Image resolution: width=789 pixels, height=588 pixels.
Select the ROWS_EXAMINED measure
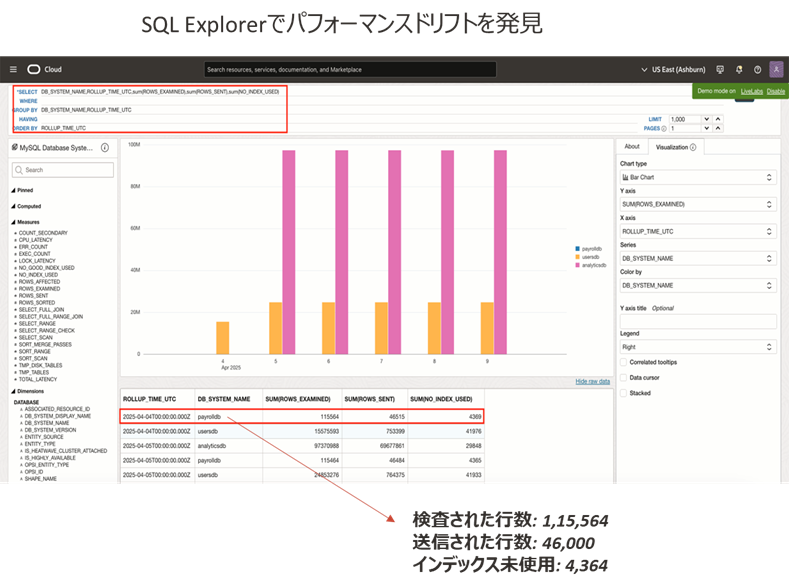pyautogui.click(x=39, y=289)
